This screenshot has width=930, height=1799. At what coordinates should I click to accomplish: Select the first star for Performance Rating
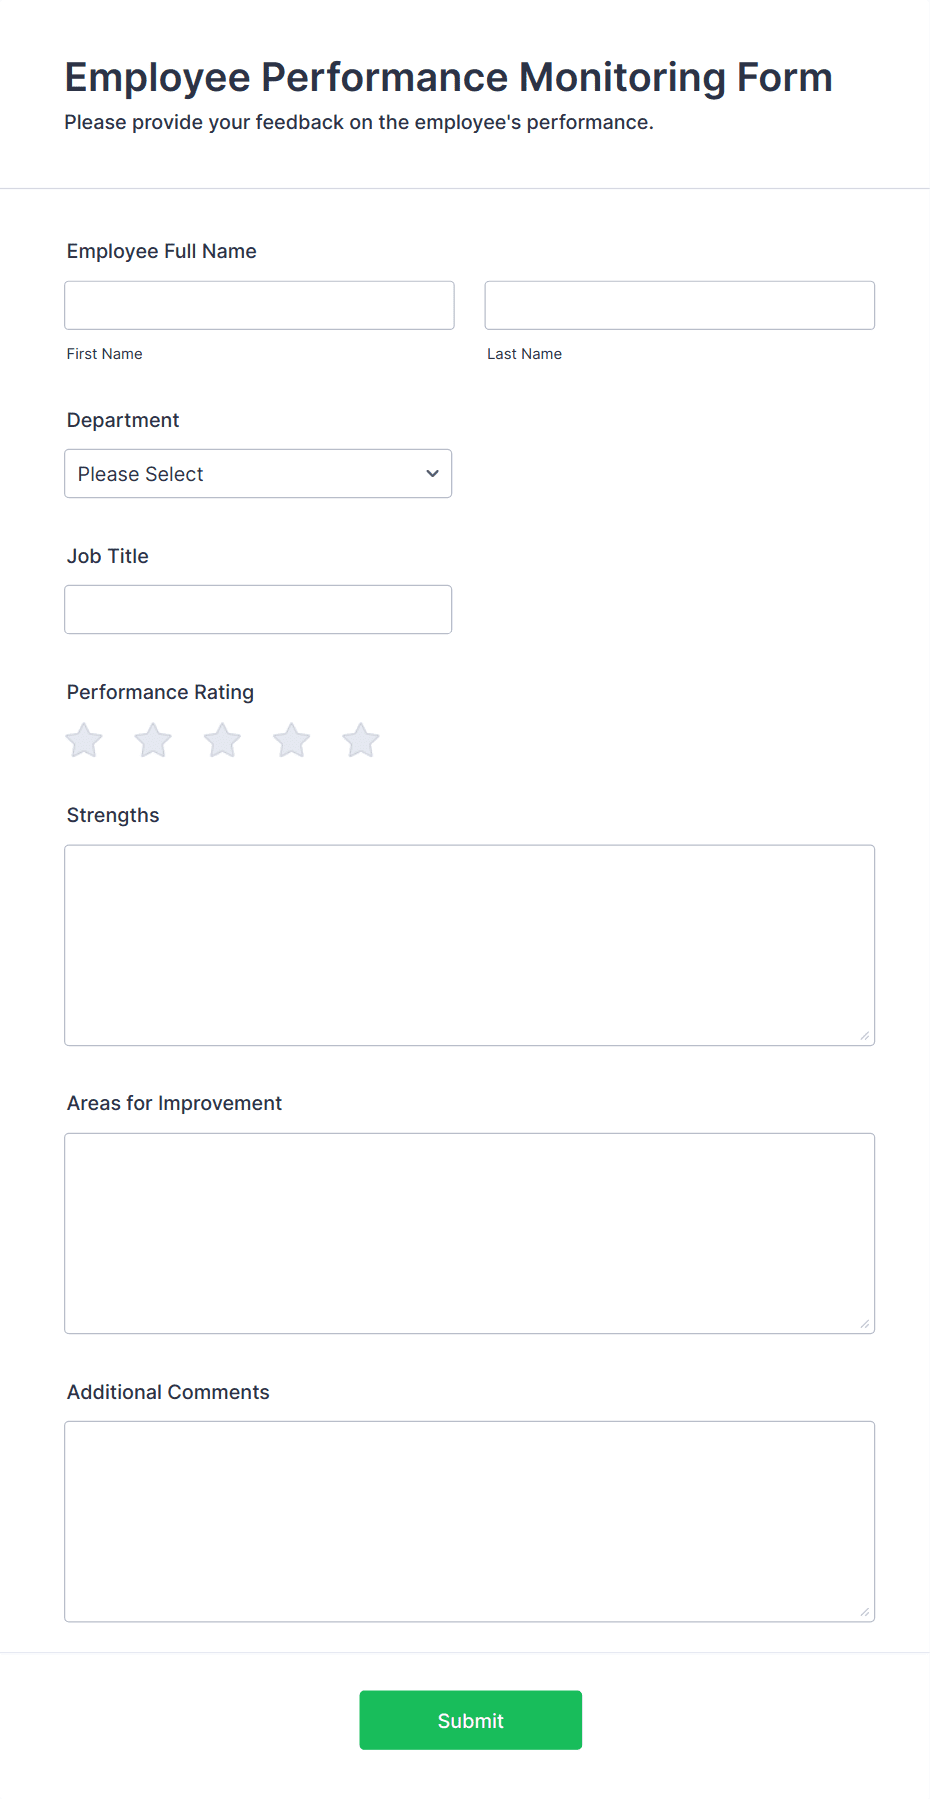coord(83,740)
